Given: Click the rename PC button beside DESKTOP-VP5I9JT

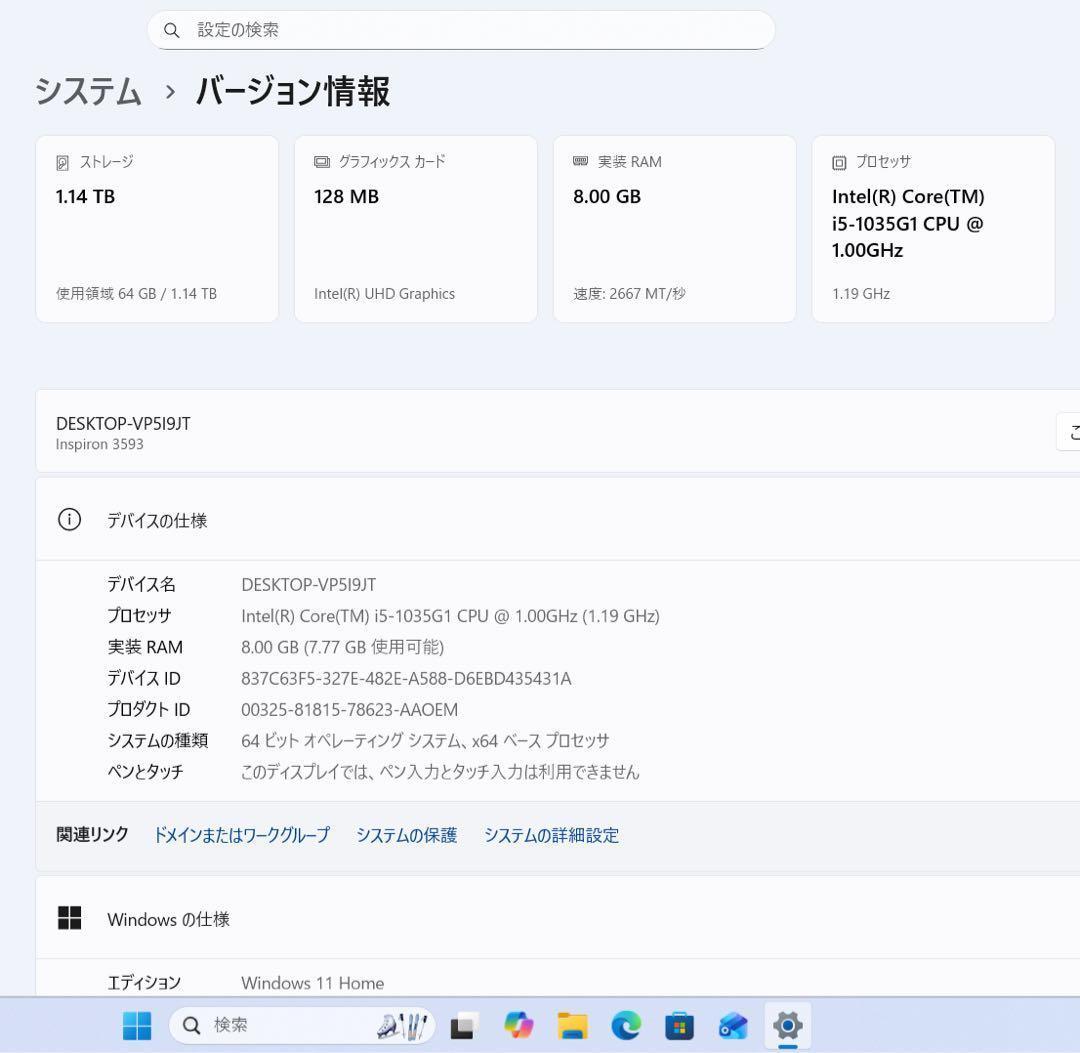Looking at the screenshot, I should pyautogui.click(x=1068, y=432).
